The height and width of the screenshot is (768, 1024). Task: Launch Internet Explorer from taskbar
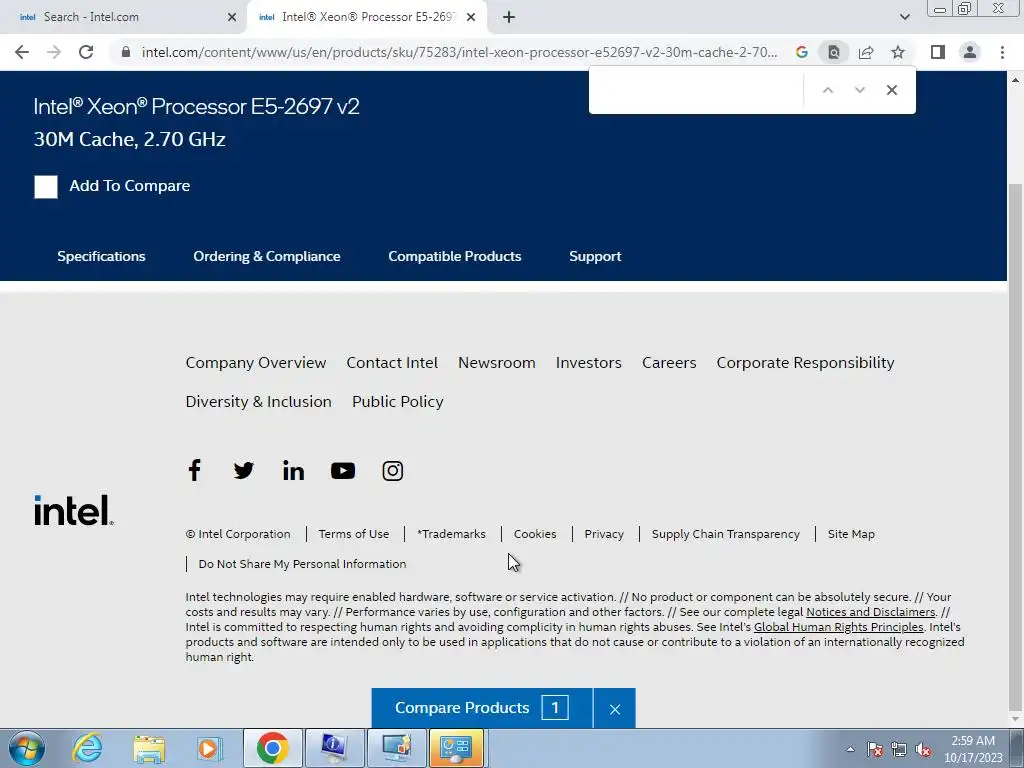(x=87, y=748)
